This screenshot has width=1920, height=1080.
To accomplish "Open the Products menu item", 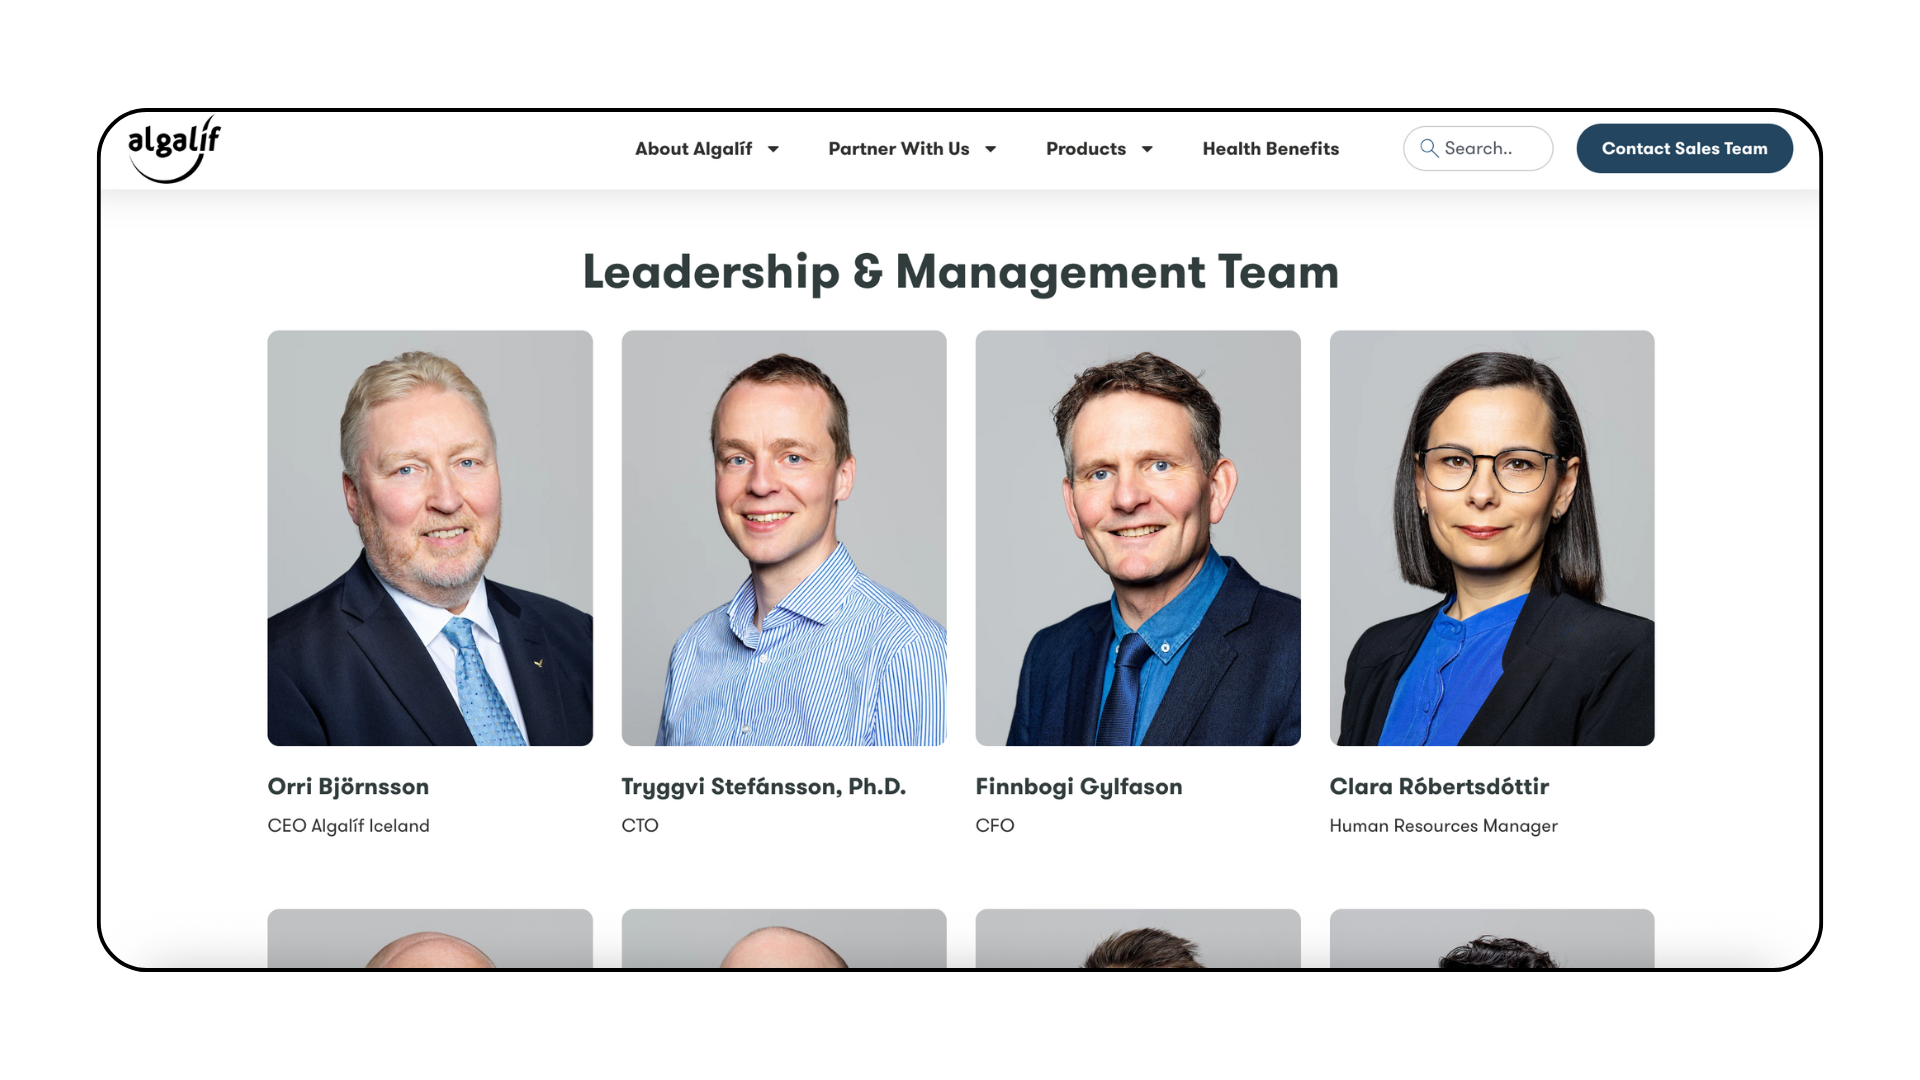I will (x=1086, y=148).
